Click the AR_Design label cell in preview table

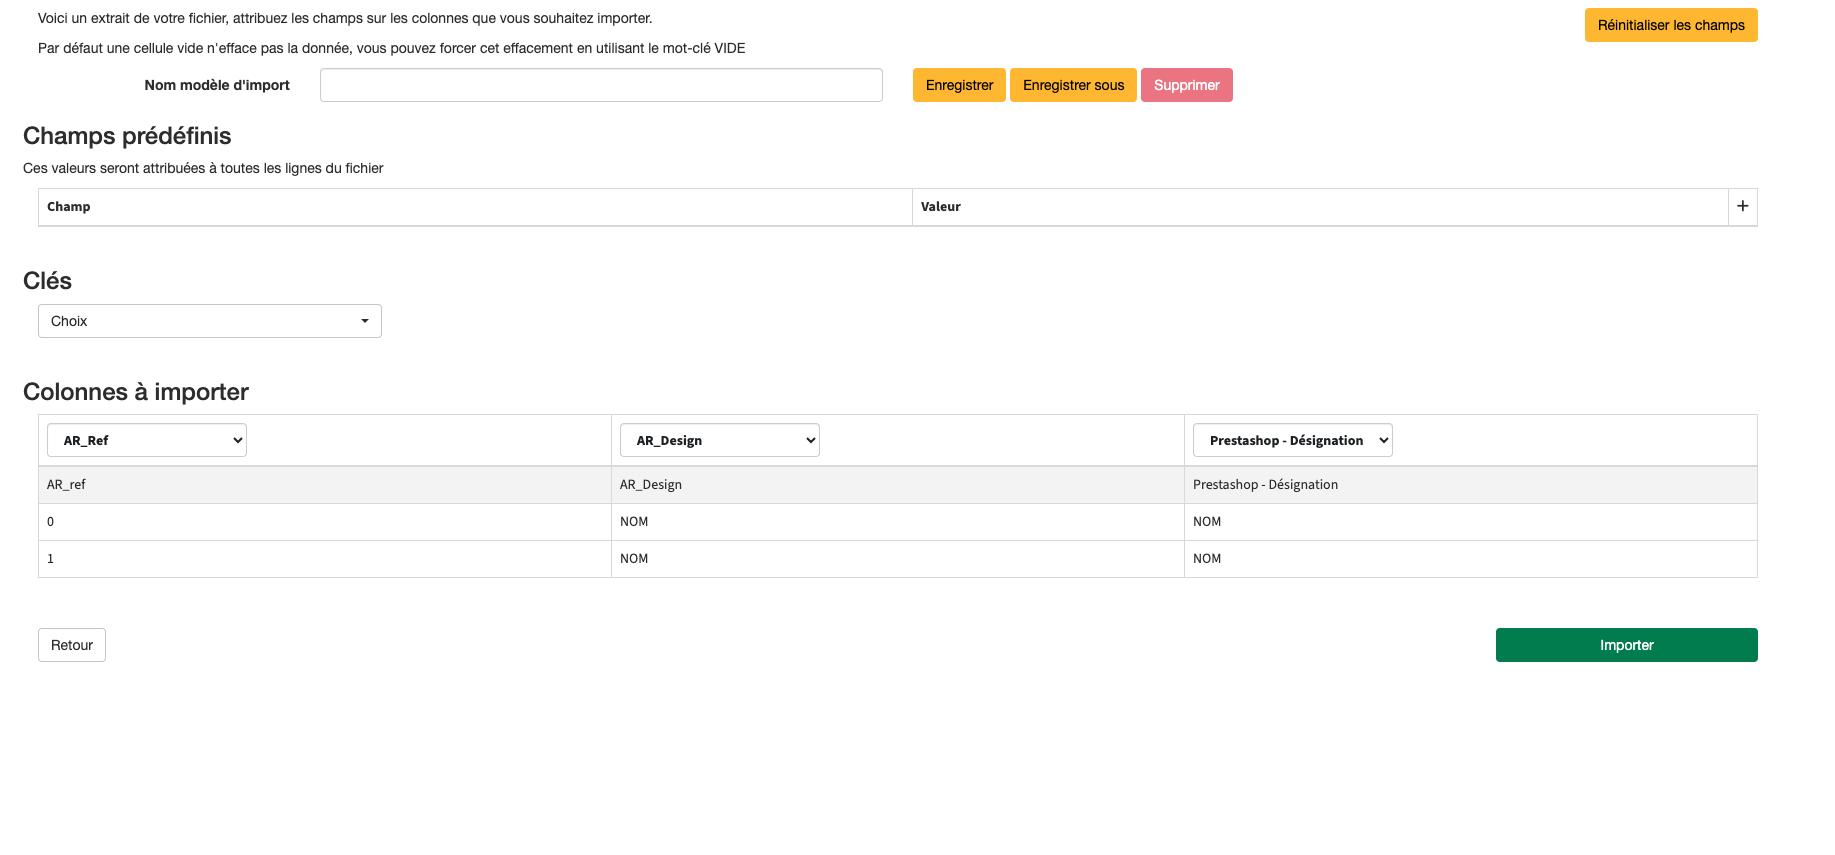click(x=651, y=485)
